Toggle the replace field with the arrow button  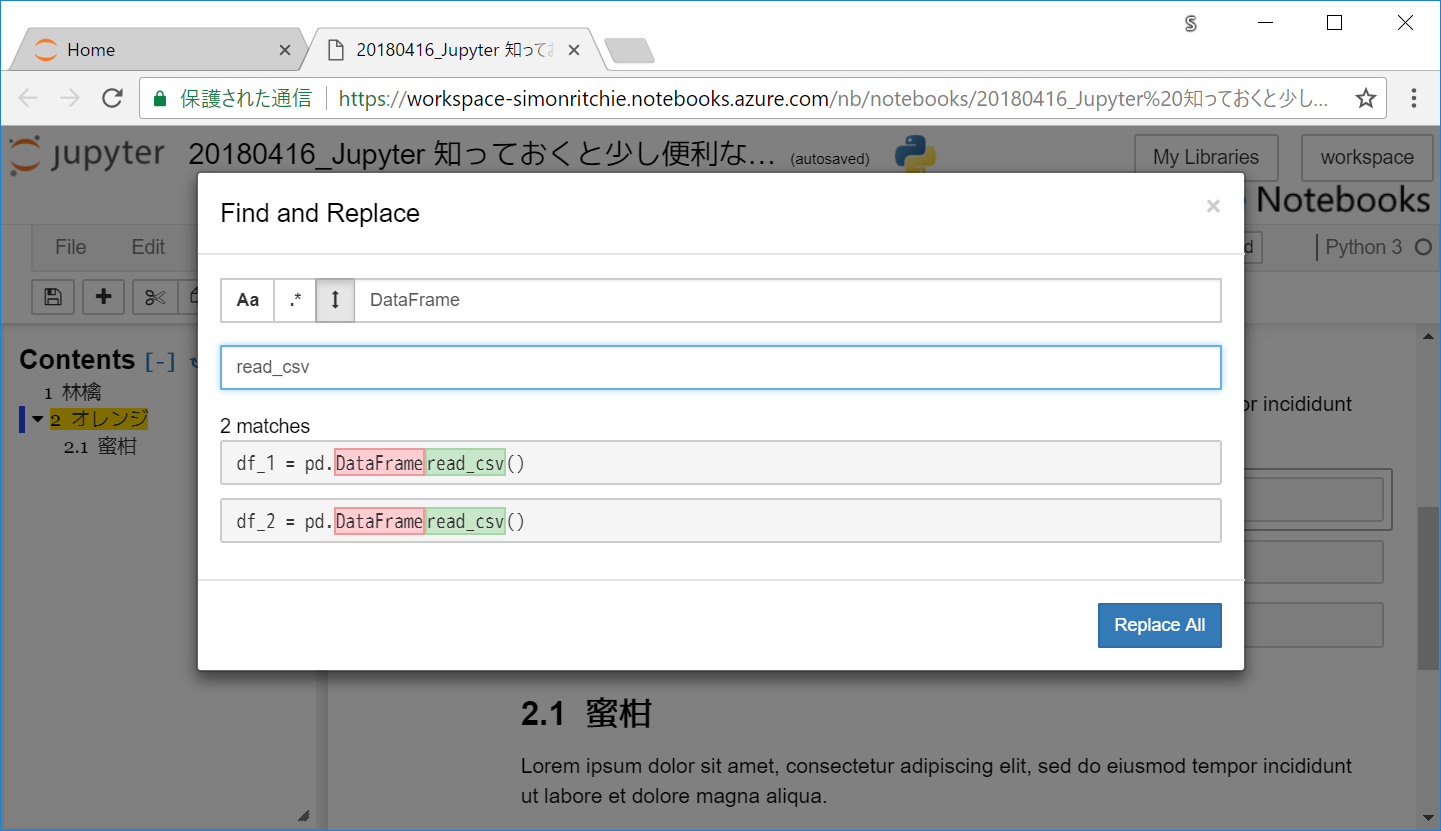pos(335,300)
